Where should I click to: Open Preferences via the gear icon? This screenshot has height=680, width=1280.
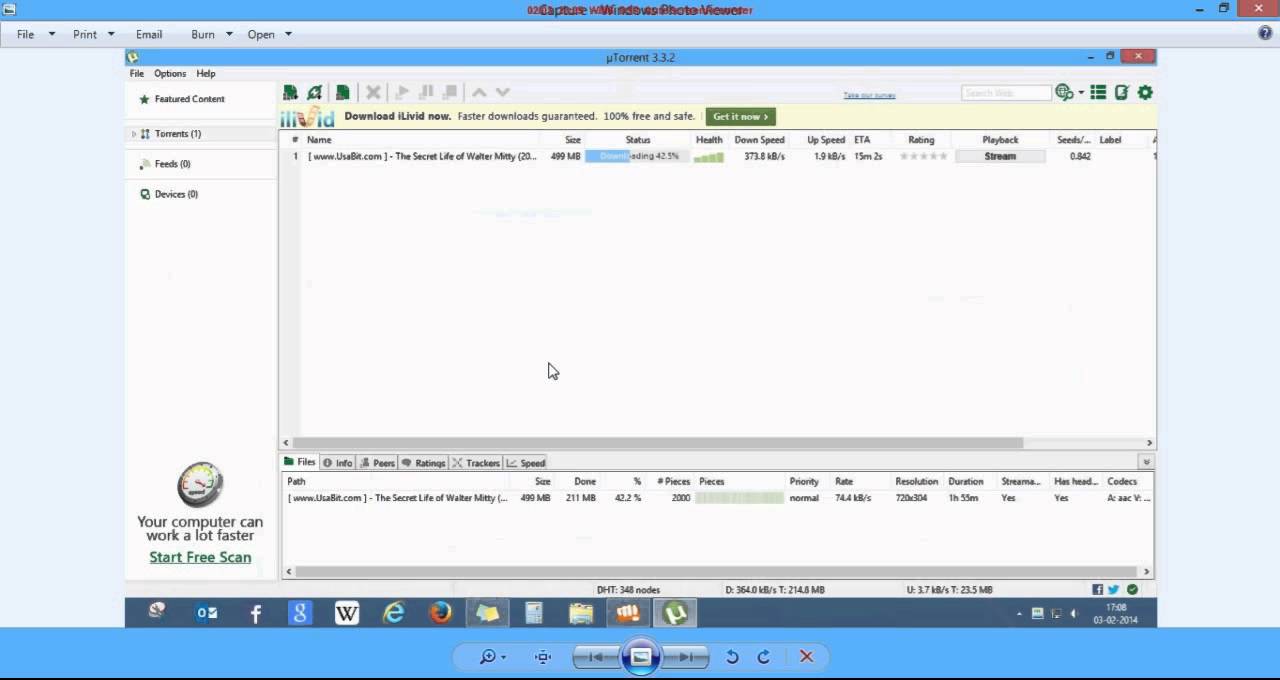point(1145,92)
